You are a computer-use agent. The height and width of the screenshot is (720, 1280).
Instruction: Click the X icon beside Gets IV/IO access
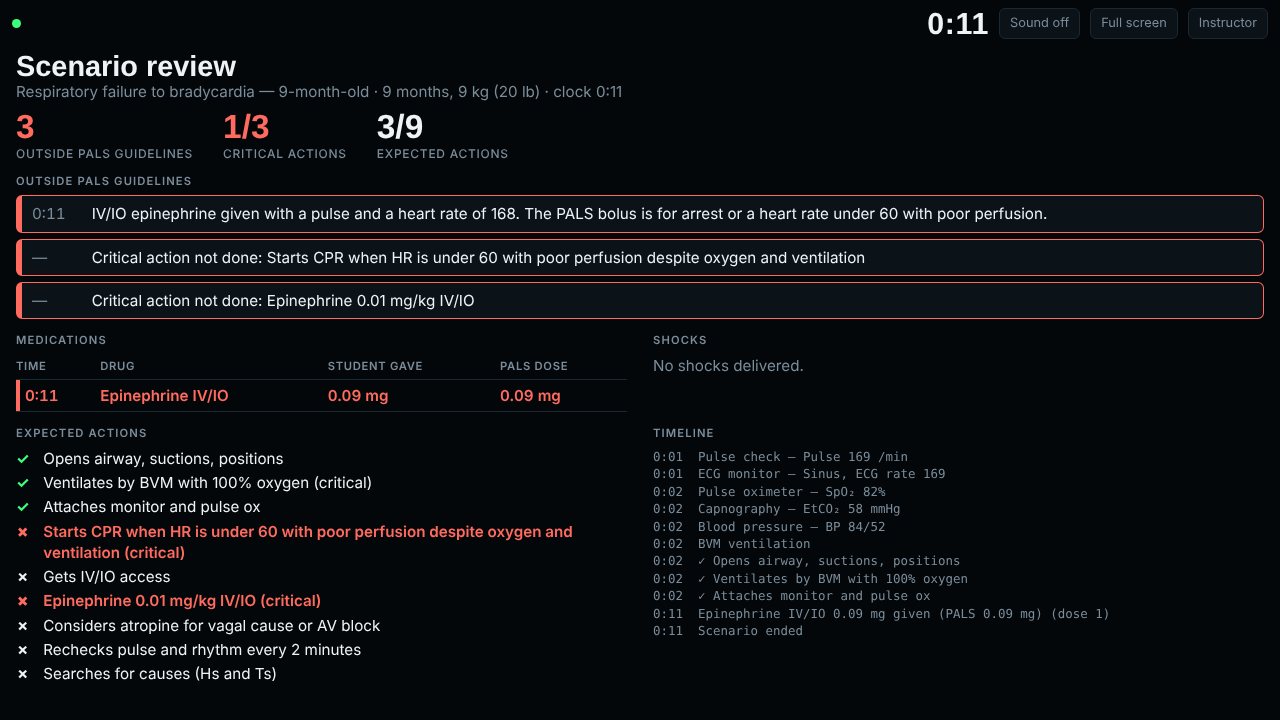pos(23,577)
